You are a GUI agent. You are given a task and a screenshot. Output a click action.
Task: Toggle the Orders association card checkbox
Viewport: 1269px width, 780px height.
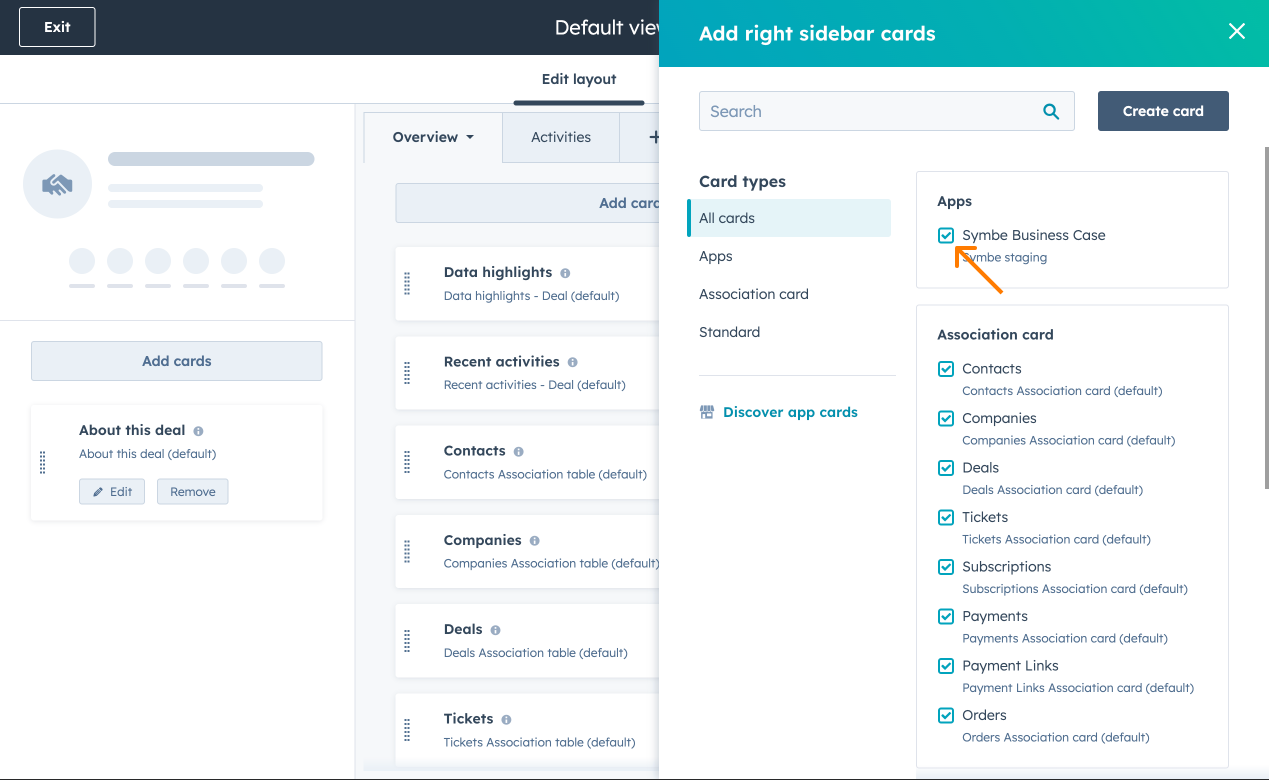point(946,716)
